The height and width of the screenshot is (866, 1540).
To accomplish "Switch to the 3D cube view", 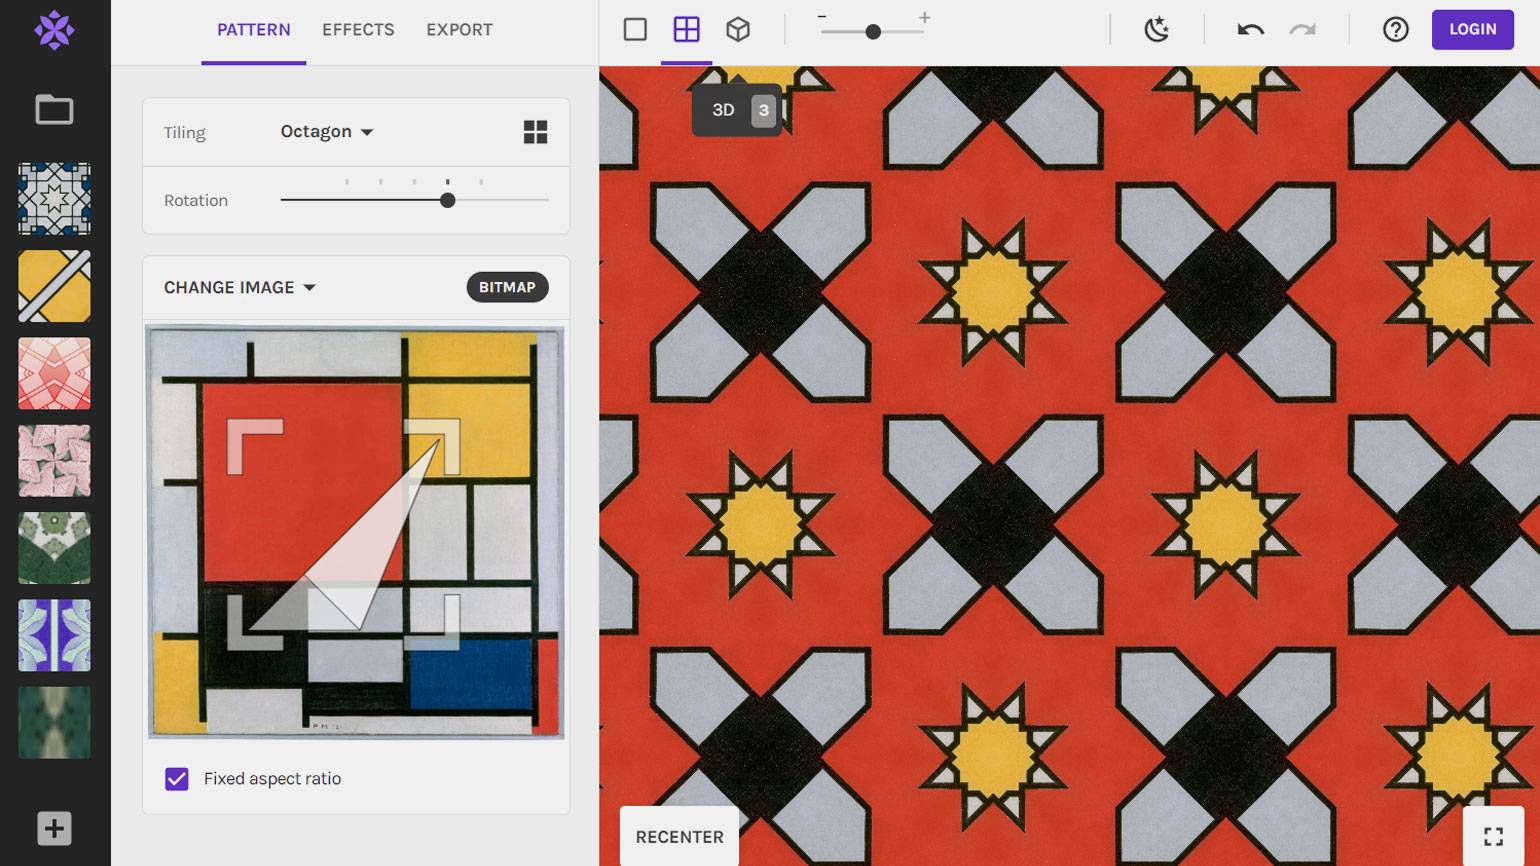I will (738, 29).
